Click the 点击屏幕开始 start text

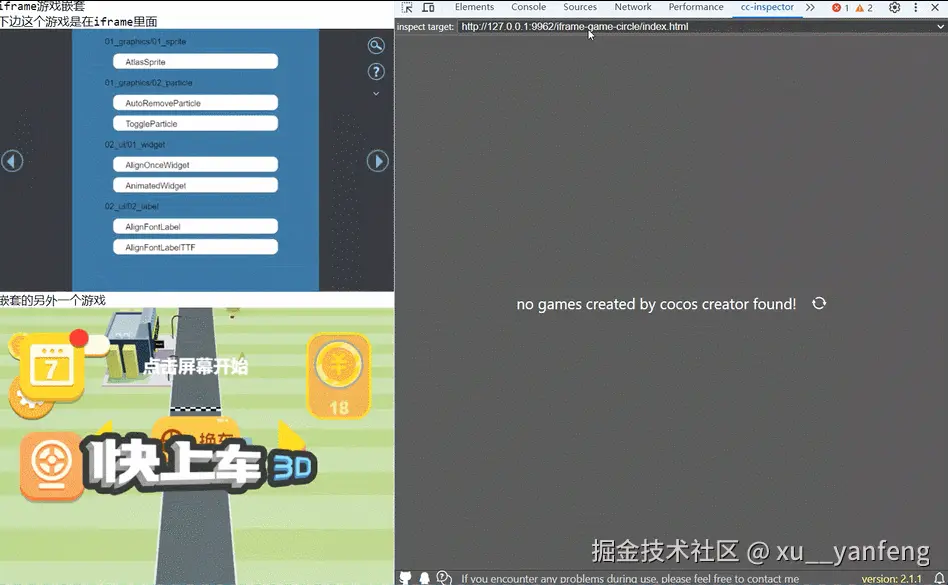click(x=195, y=366)
